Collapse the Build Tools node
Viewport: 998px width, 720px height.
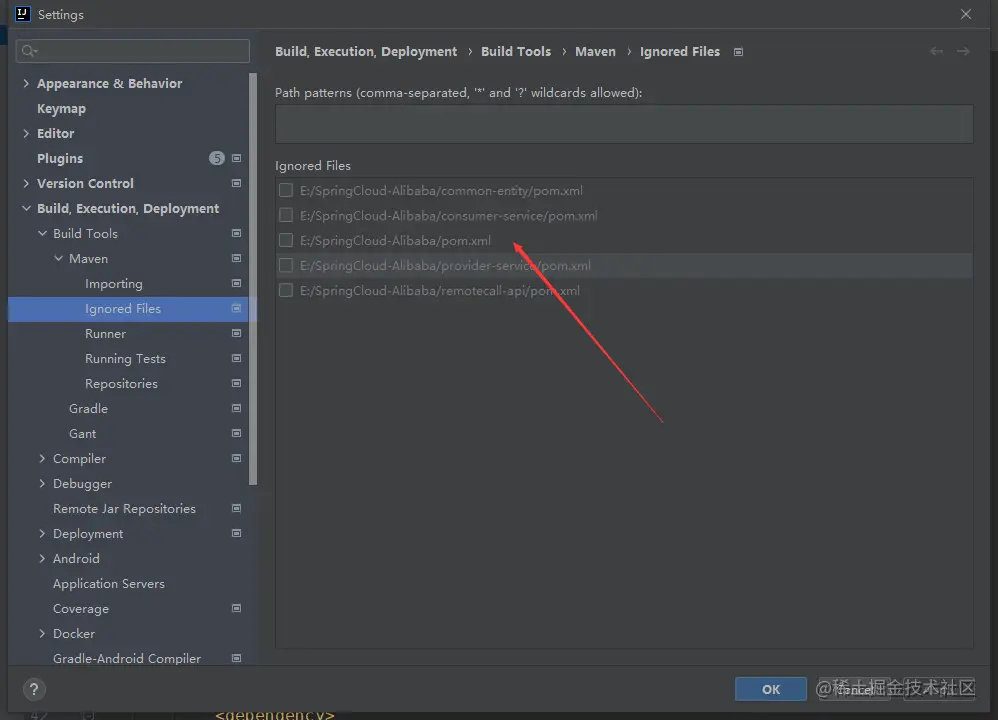point(42,234)
